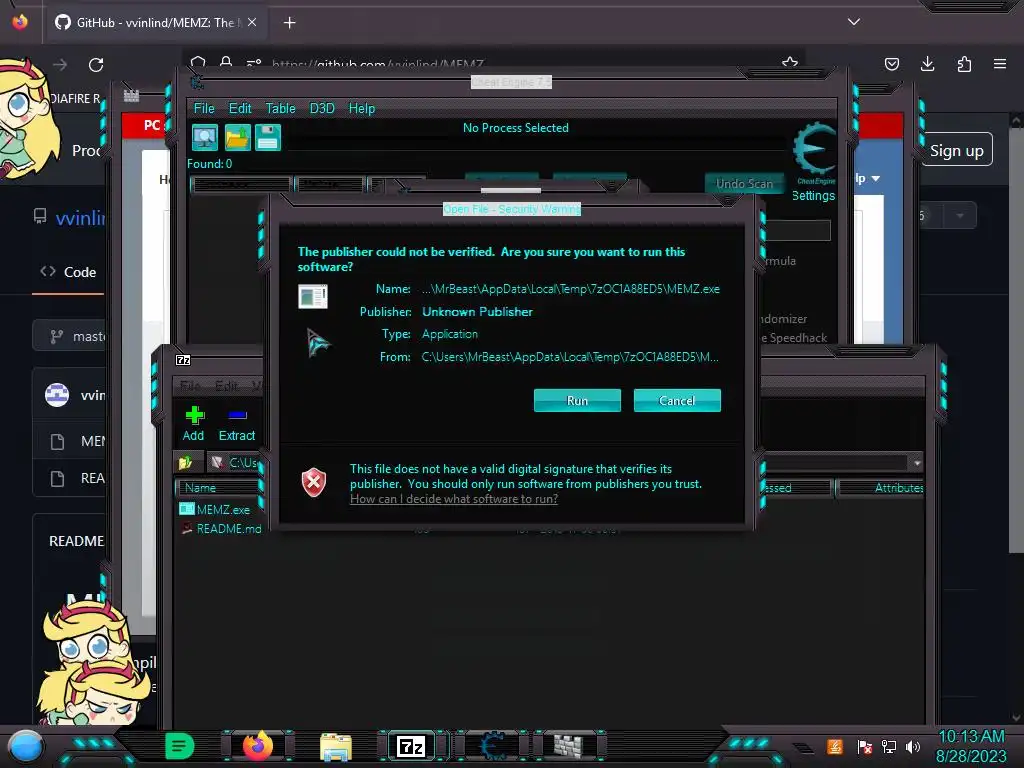Screen dimensions: 1024x768
Task: Open Cheat Engine File menu
Action: (x=204, y=108)
